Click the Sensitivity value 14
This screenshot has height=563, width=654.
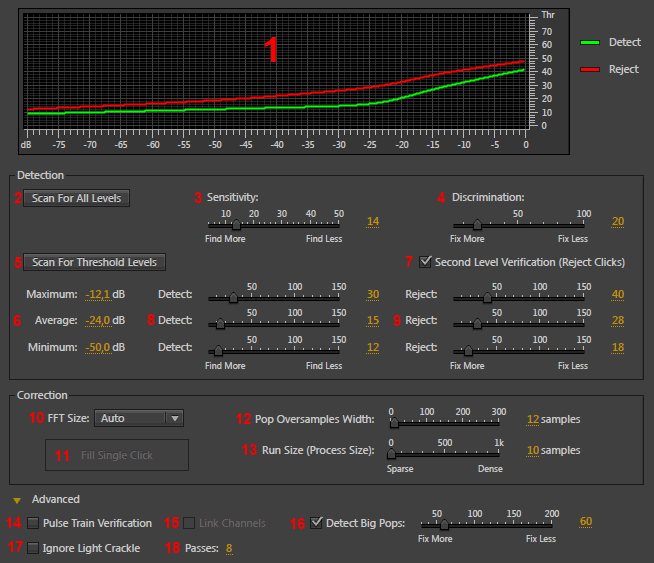click(373, 222)
